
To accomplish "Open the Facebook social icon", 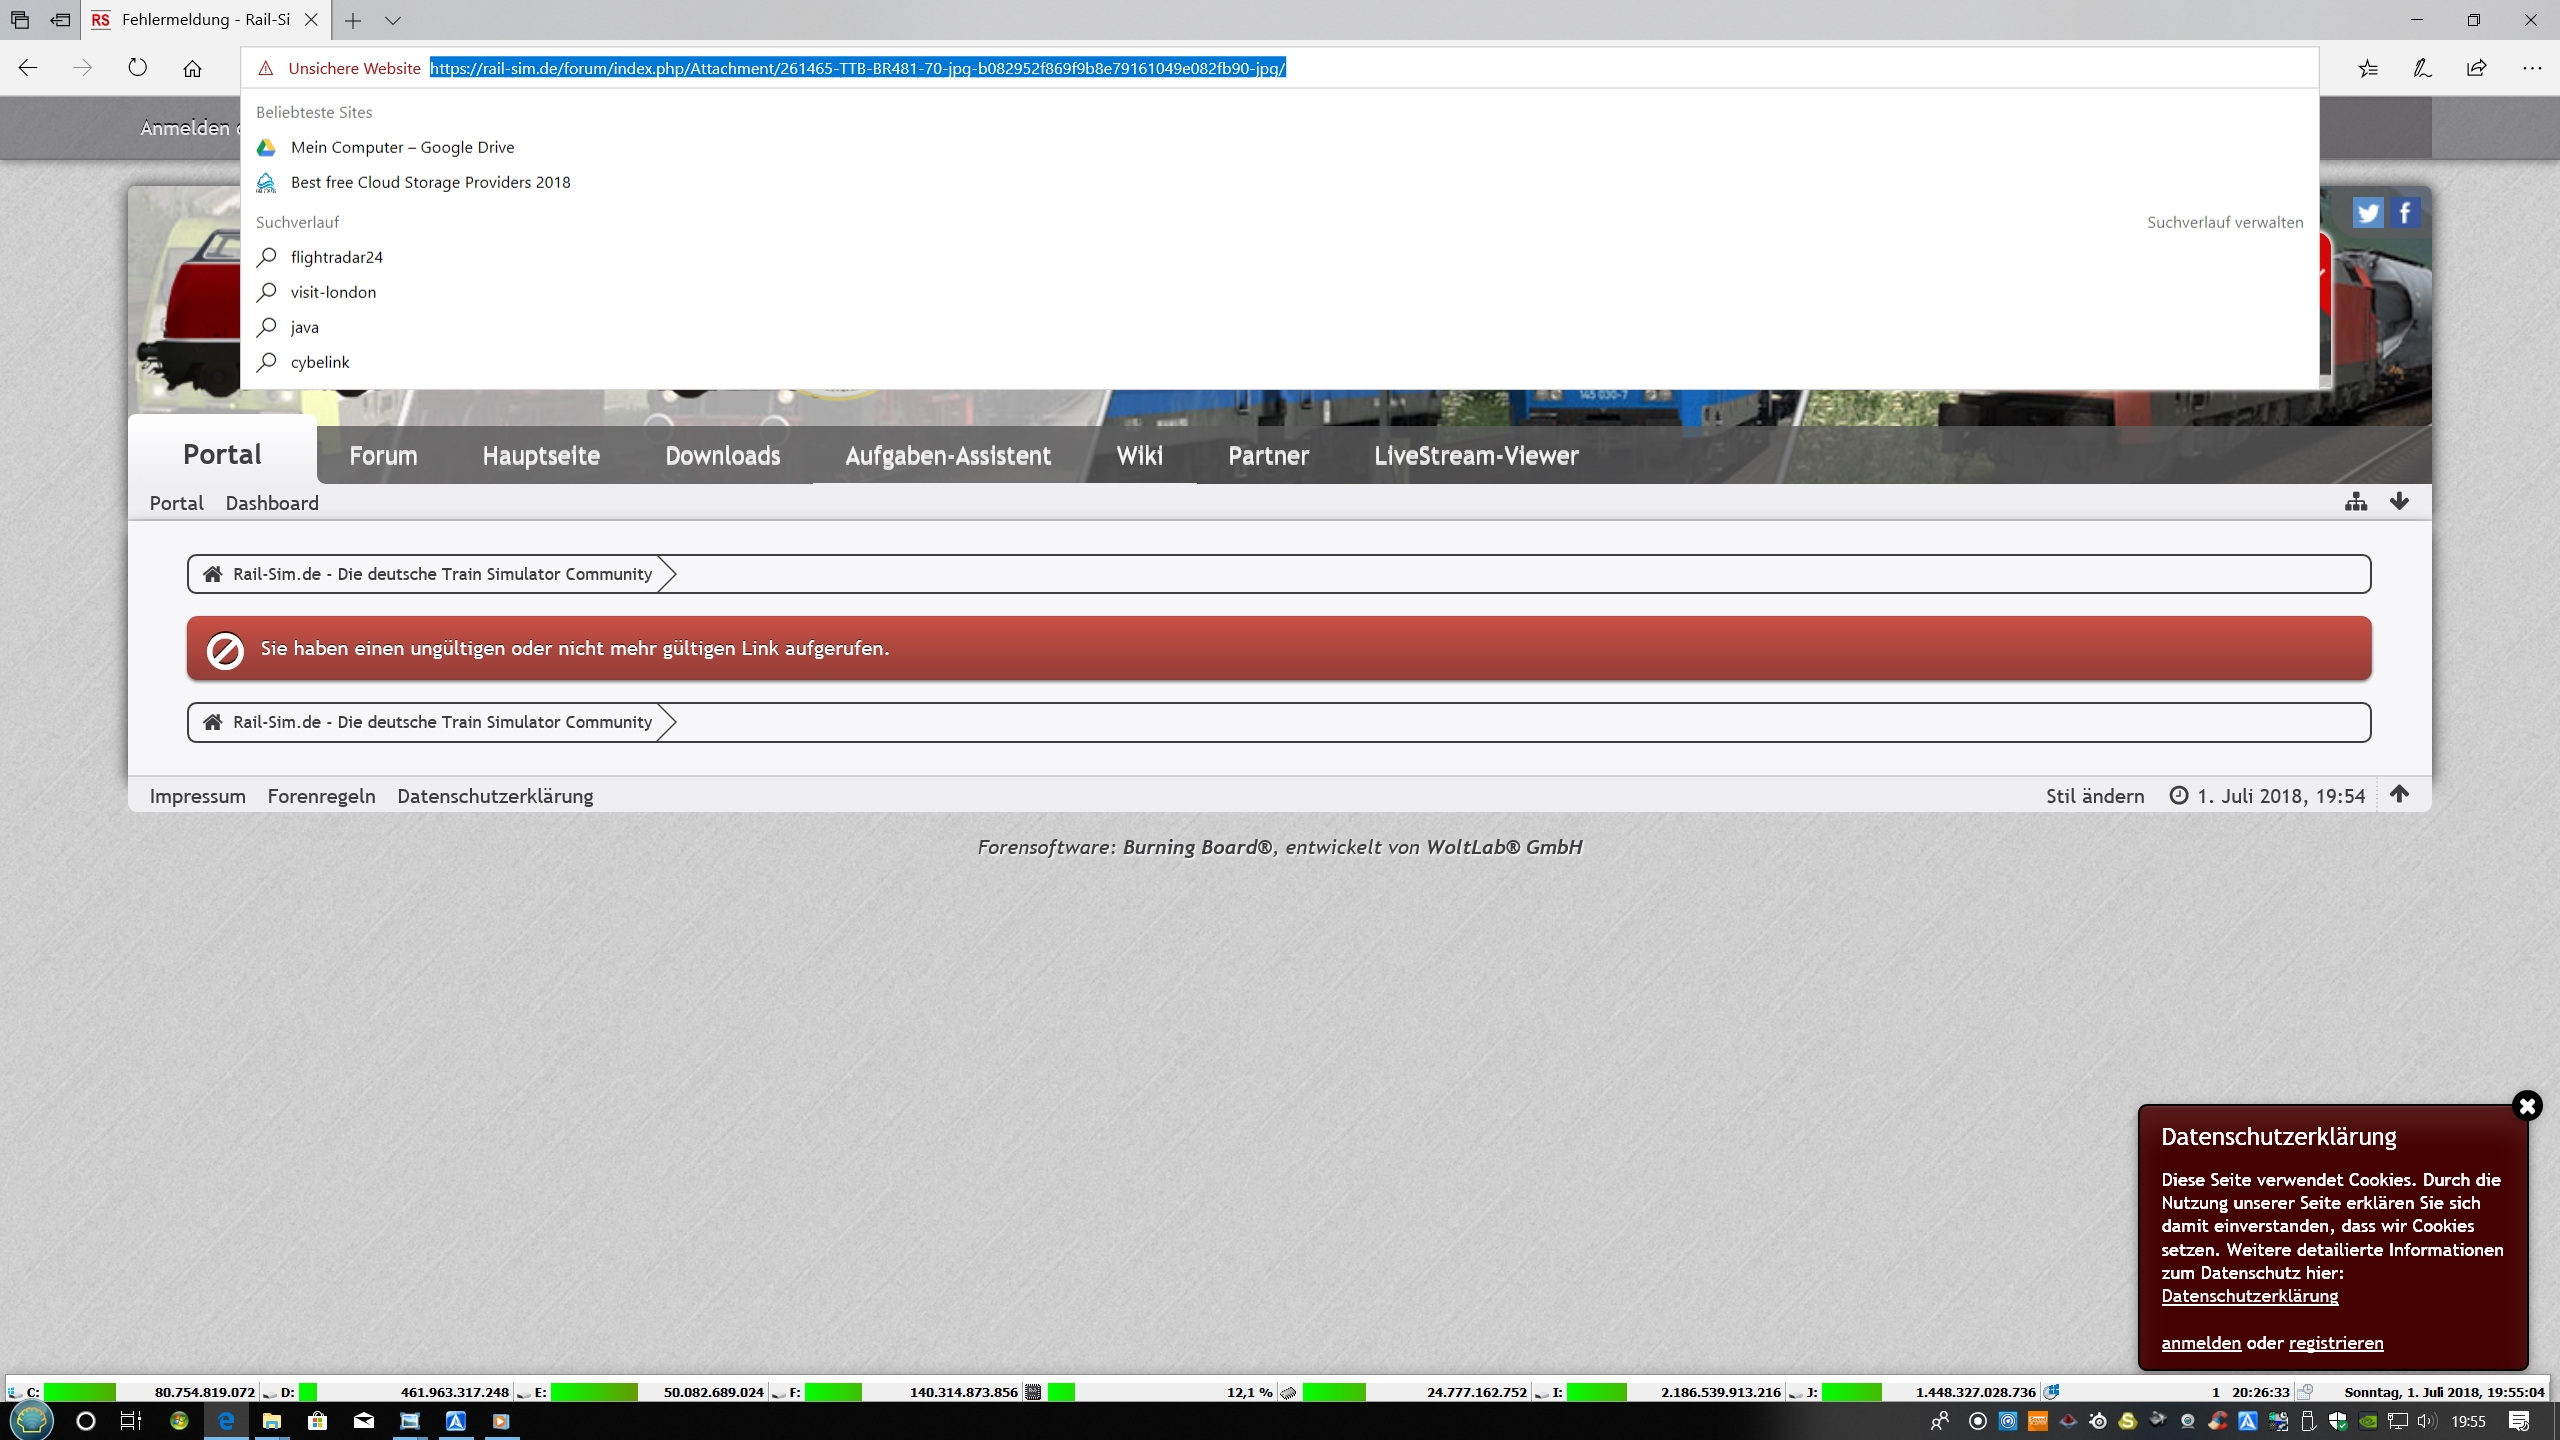I will click(x=2405, y=212).
